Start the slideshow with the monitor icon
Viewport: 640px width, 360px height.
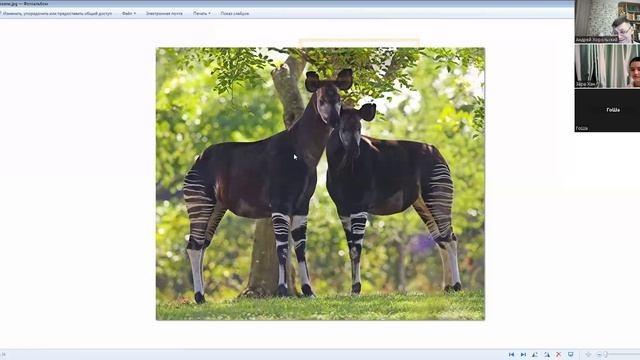coord(571,355)
